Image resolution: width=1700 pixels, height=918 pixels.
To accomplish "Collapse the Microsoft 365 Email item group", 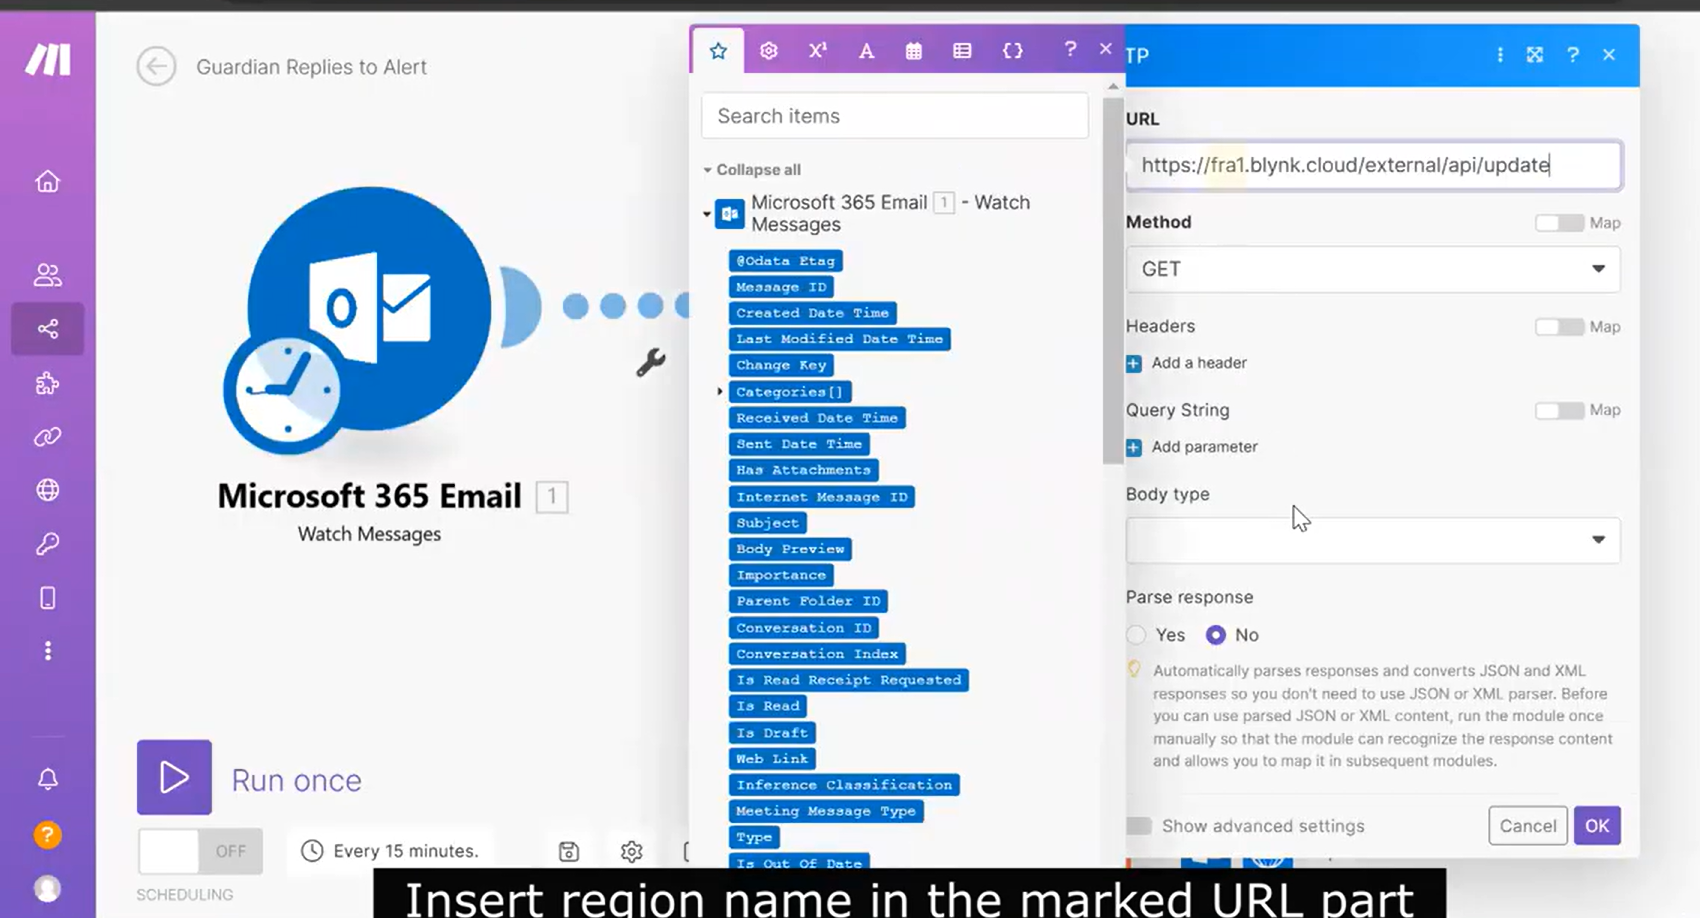I will (x=706, y=213).
